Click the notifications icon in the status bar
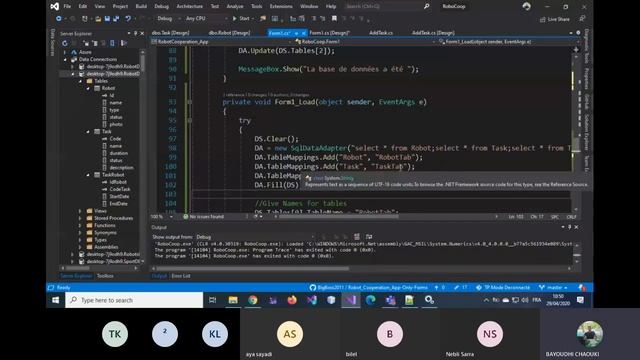Image resolution: width=640 pixels, height=360 pixels. 582,287
